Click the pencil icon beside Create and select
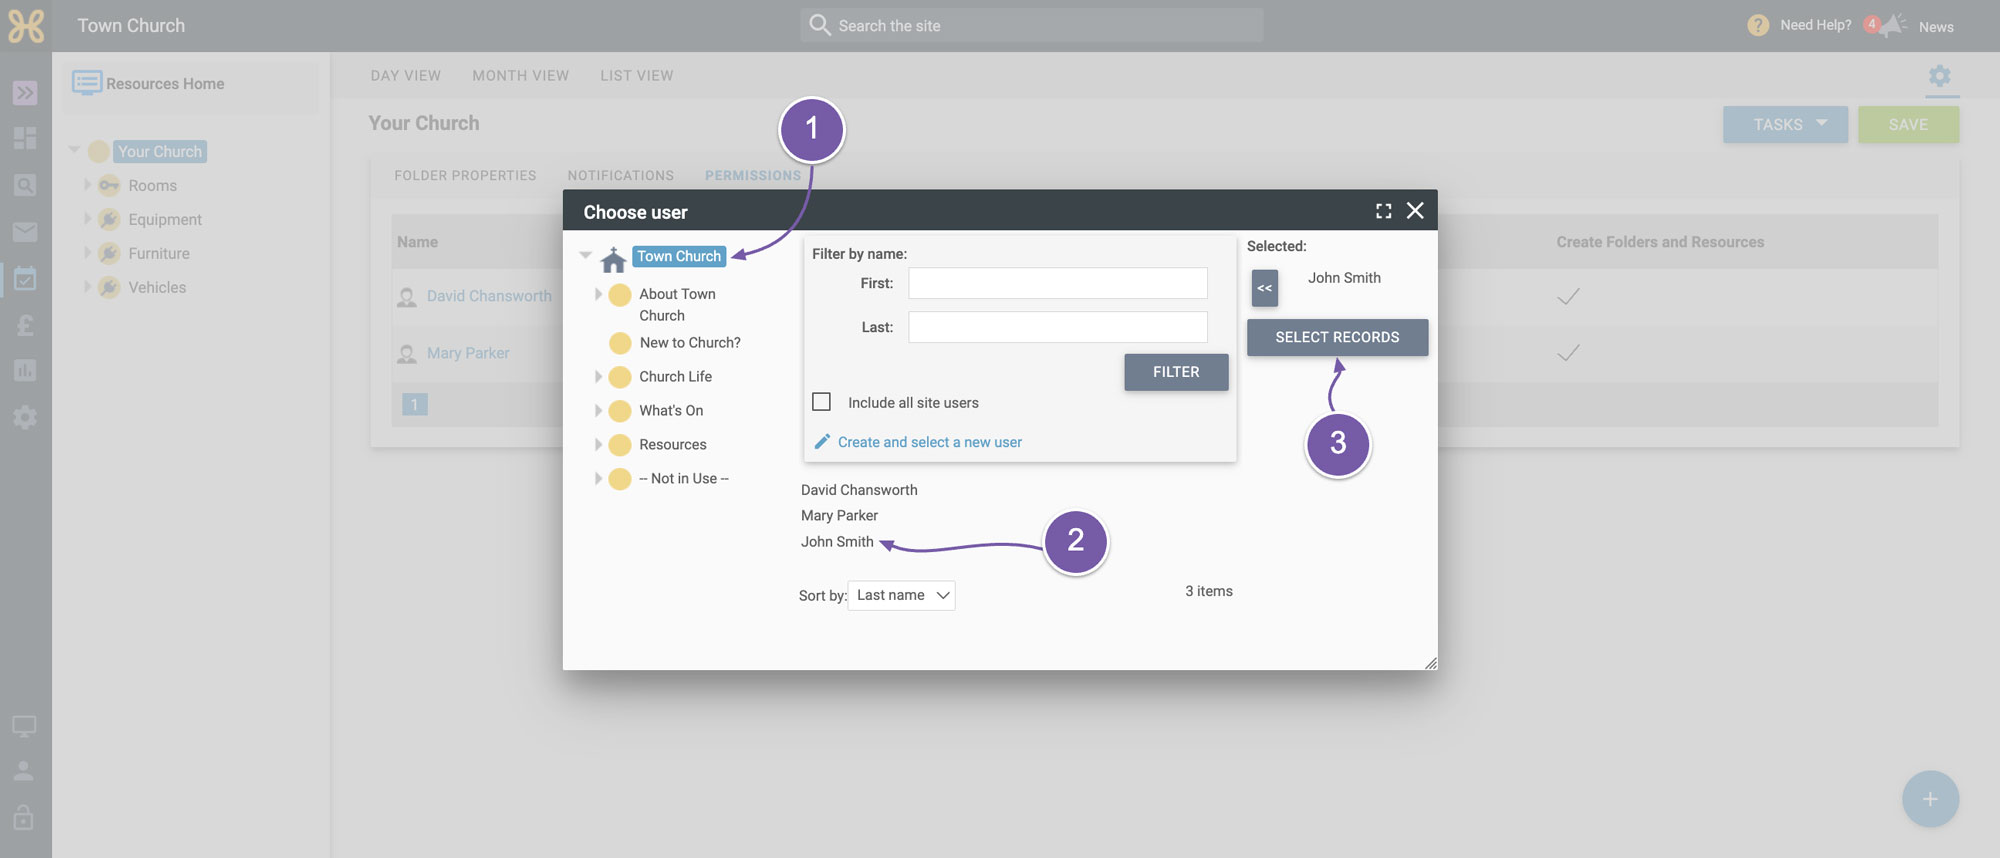 point(822,442)
